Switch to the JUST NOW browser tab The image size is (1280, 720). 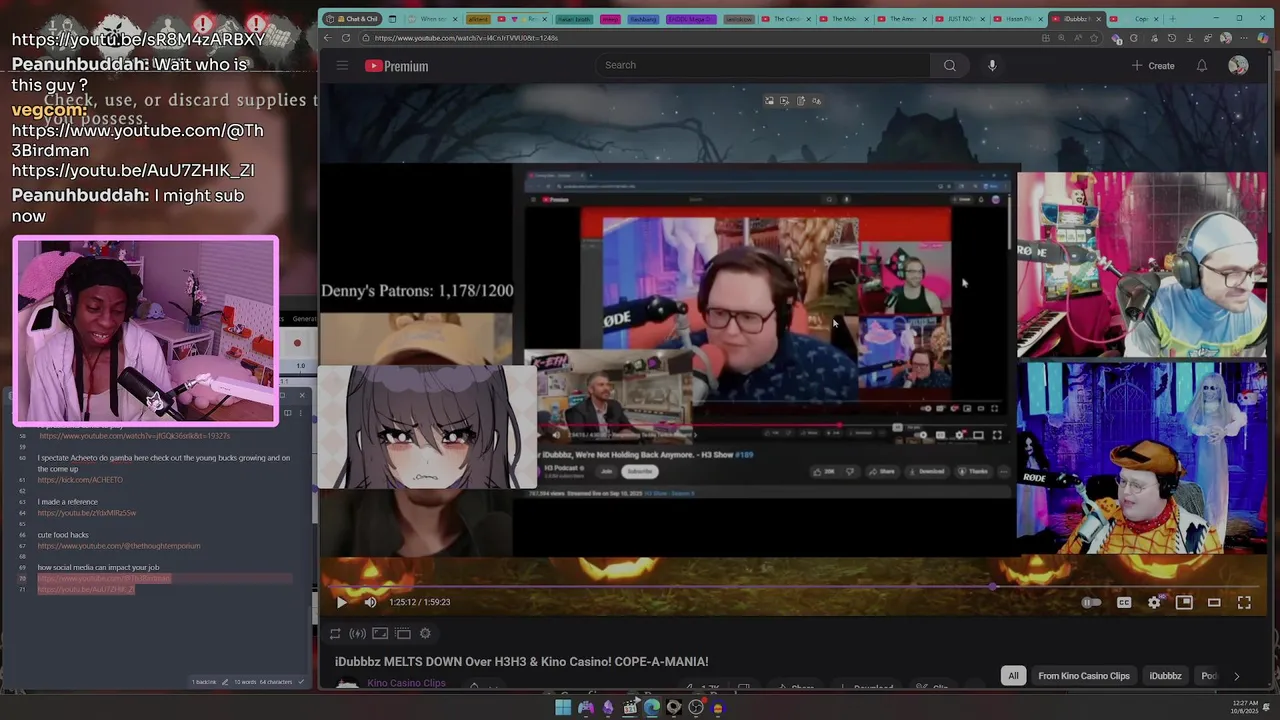pos(958,19)
